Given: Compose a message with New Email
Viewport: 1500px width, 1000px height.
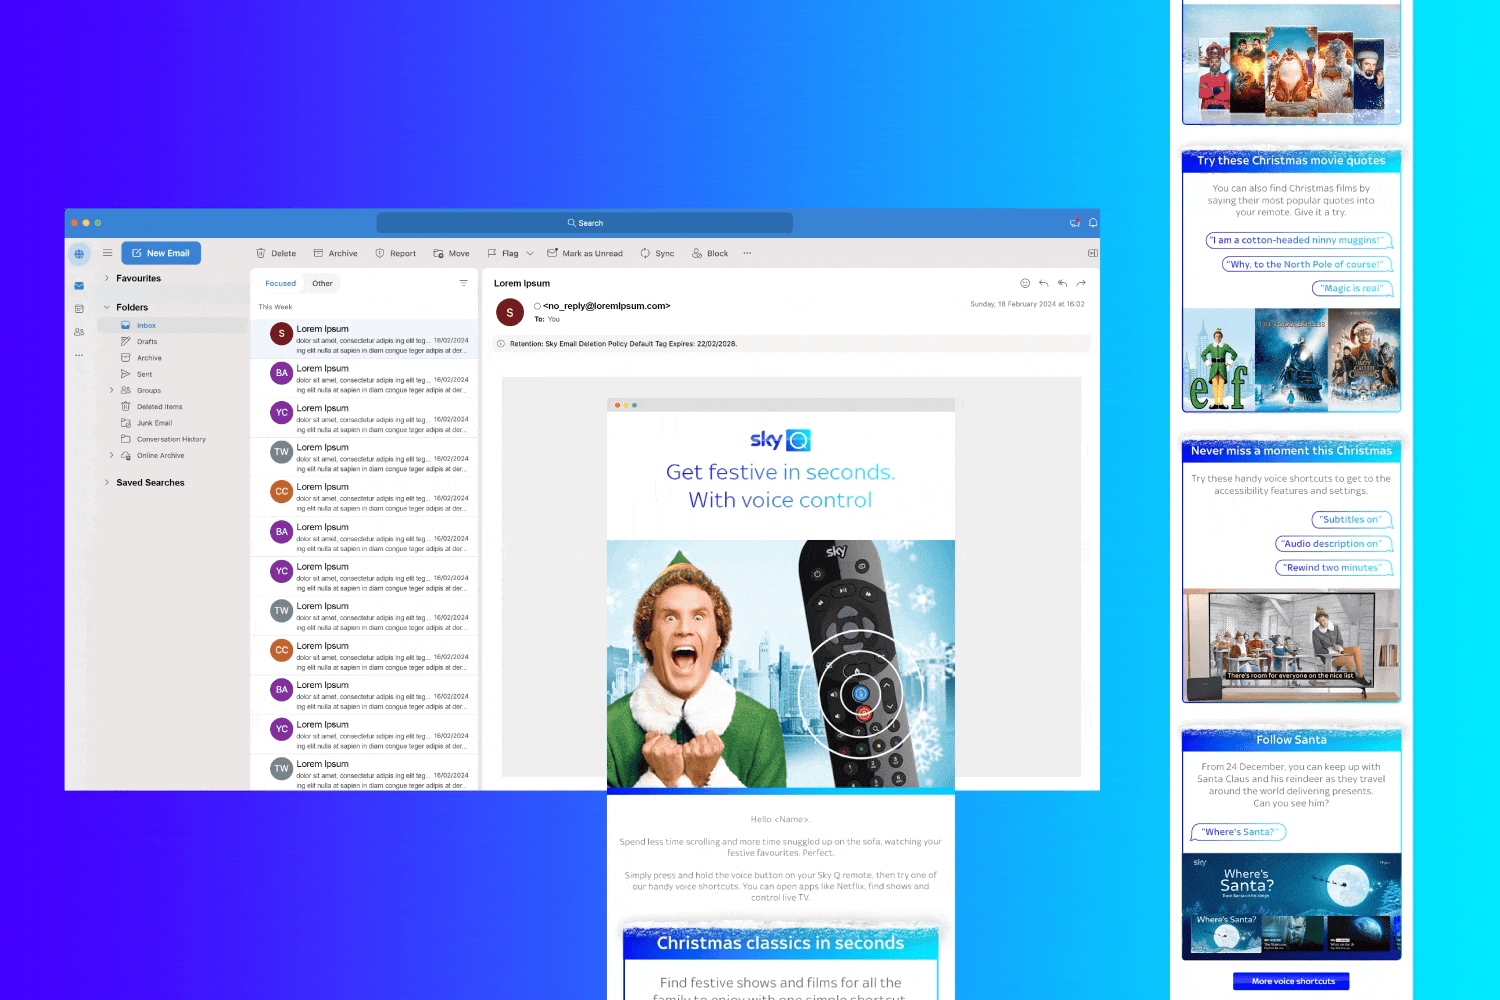Looking at the screenshot, I should pos(161,253).
